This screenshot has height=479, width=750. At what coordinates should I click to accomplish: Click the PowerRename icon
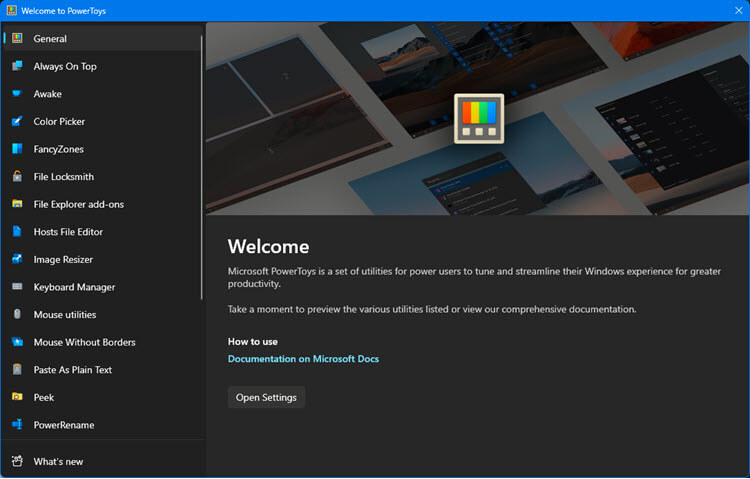coord(17,425)
